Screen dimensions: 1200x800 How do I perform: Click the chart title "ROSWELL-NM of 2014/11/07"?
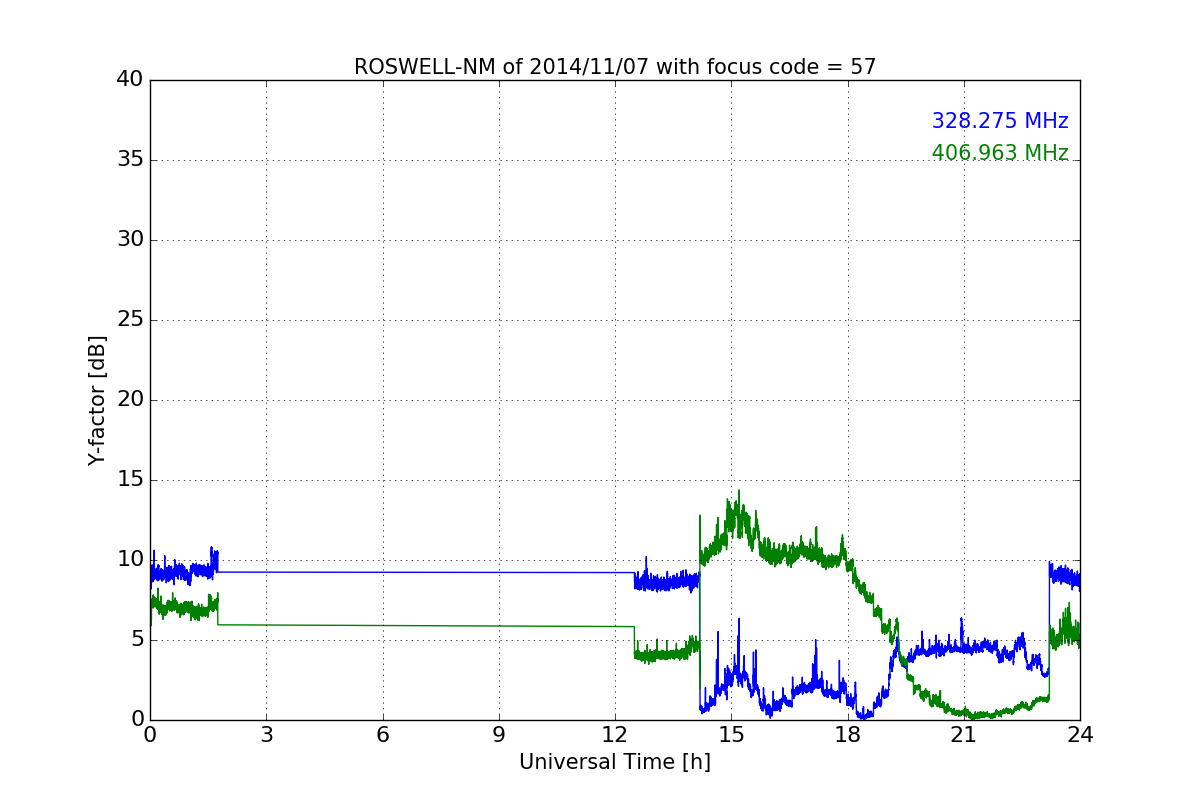pos(614,67)
